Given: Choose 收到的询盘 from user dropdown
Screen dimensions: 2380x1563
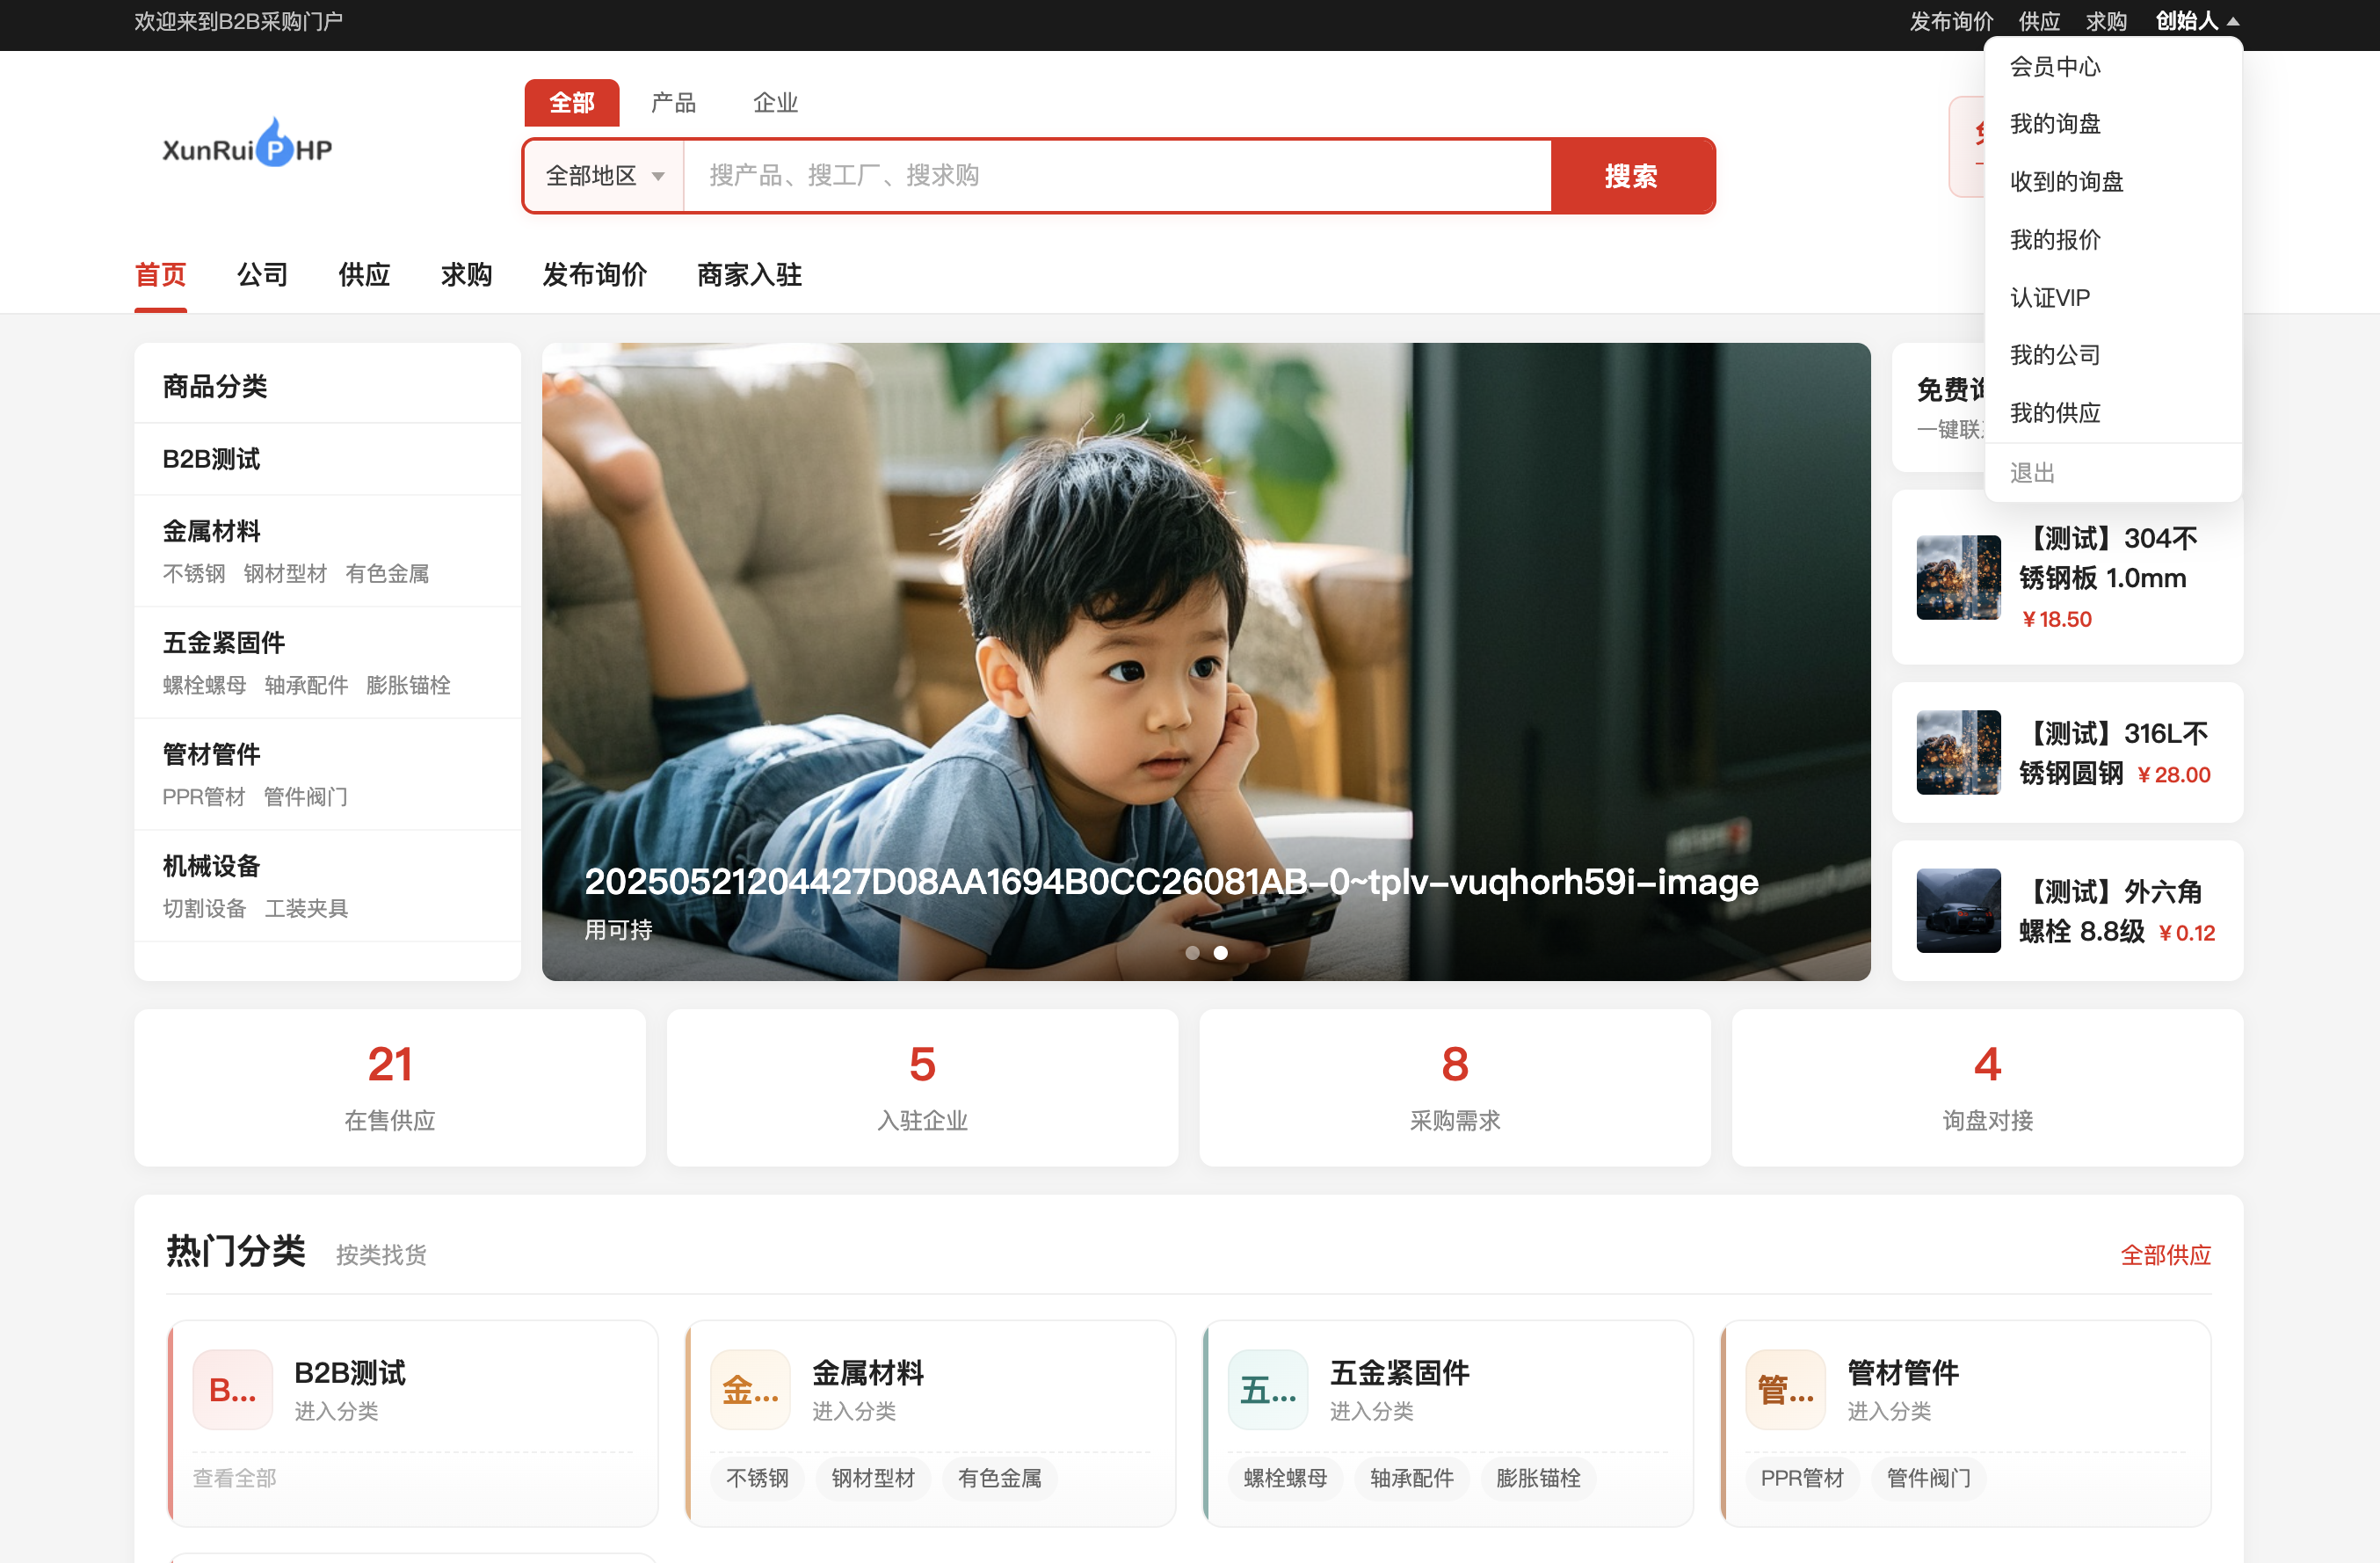Looking at the screenshot, I should (x=2112, y=182).
